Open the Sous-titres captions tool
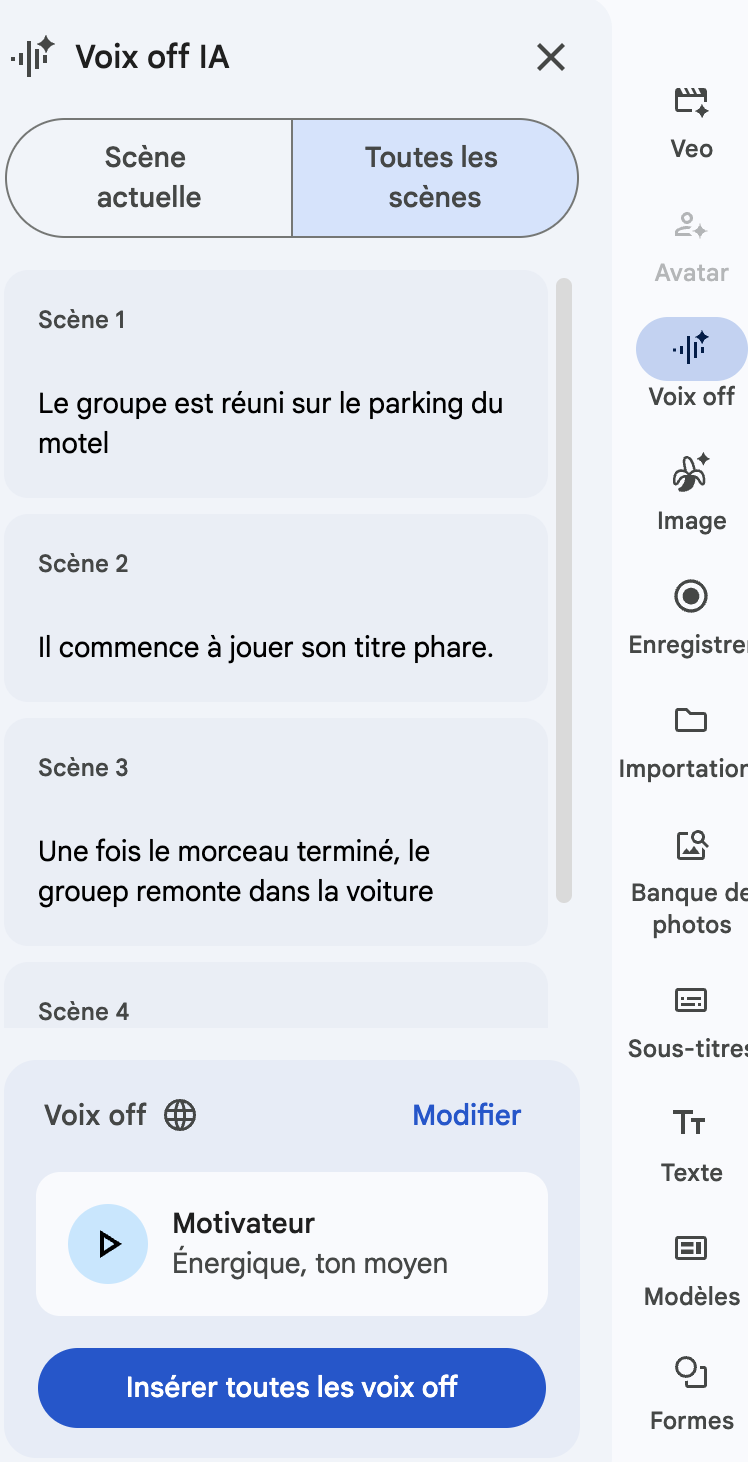The height and width of the screenshot is (1462, 748). (691, 1000)
